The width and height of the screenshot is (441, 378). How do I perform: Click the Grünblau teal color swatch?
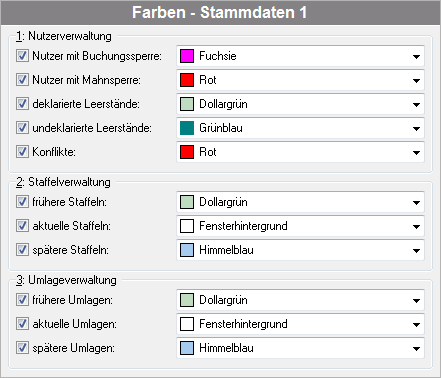pyautogui.click(x=187, y=128)
